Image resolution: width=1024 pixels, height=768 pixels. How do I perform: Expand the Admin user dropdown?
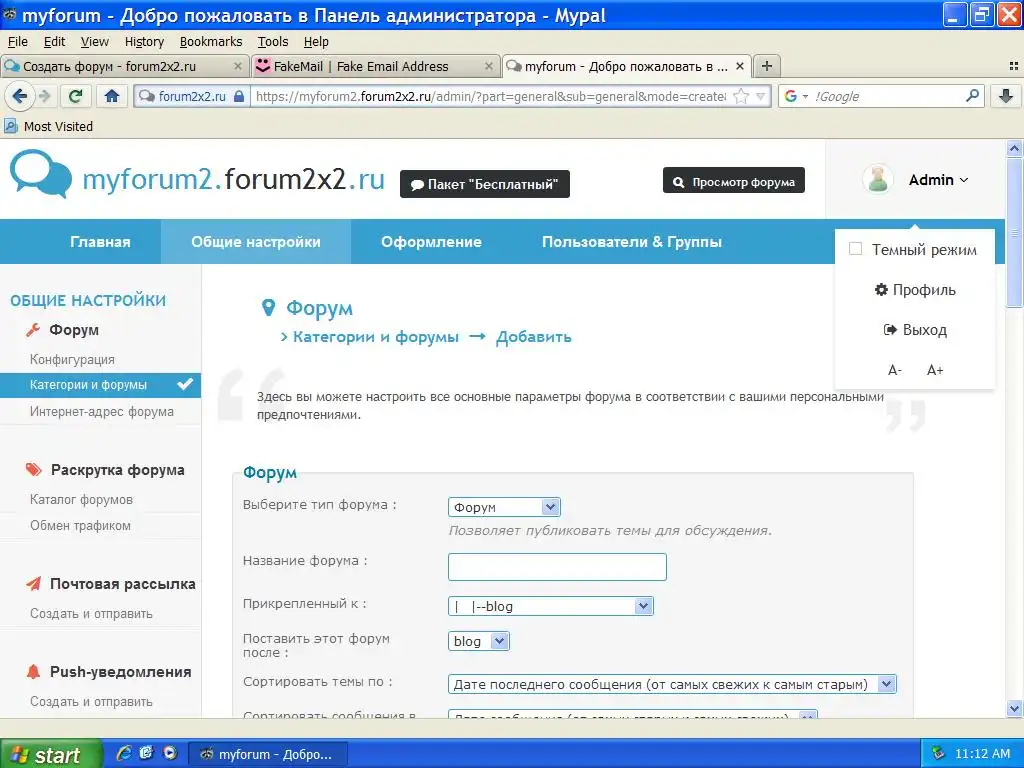(x=938, y=180)
